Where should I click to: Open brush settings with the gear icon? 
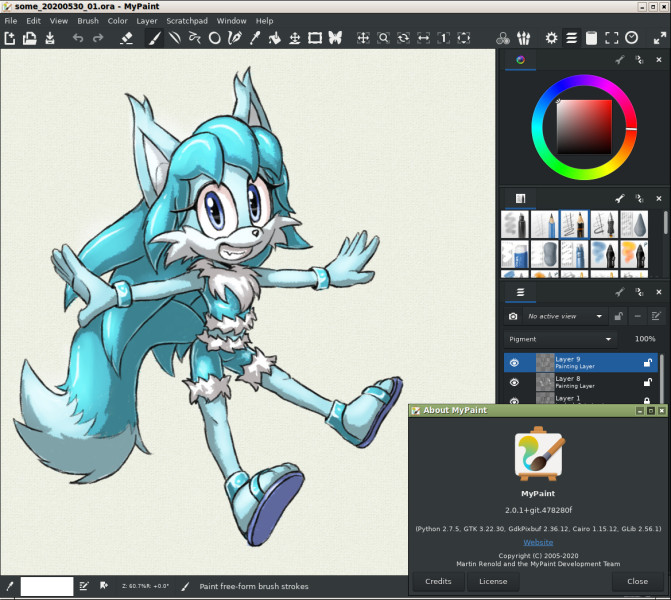[551, 38]
